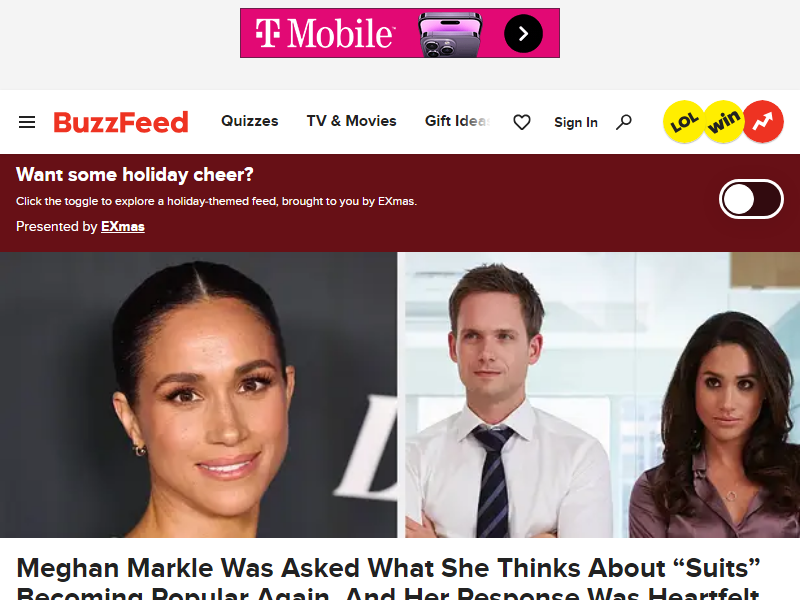Click the Meghan Markle red carpet photo
Viewport: 800px width, 600px height.
point(198,395)
